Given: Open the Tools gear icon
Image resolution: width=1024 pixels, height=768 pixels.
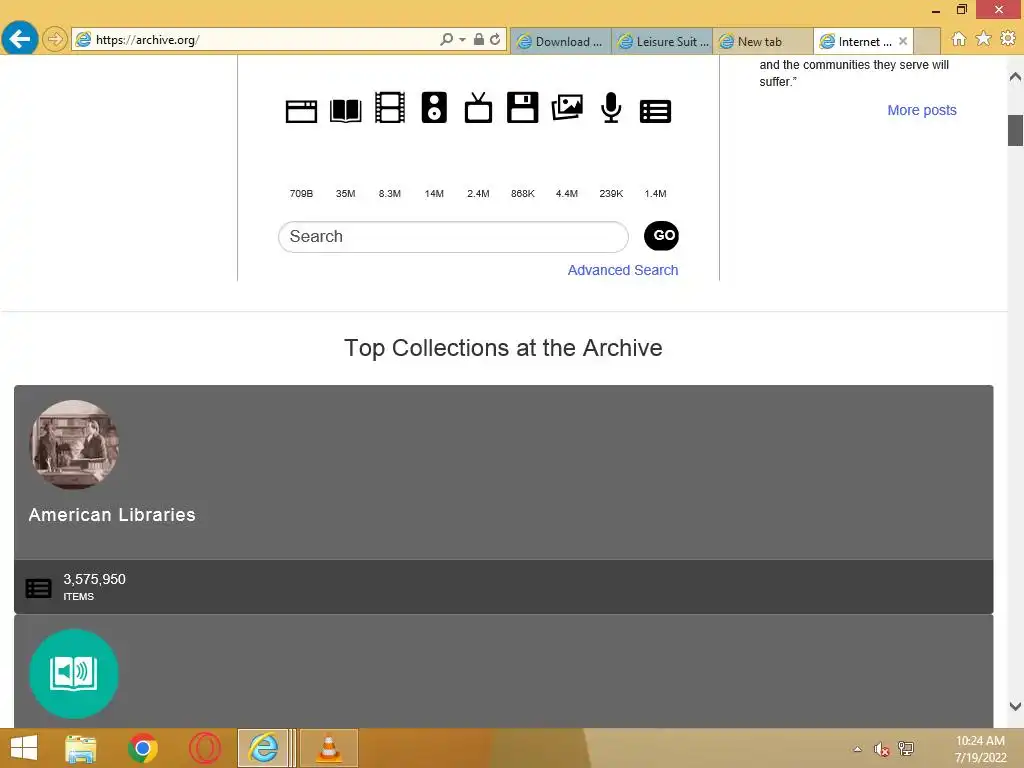Looking at the screenshot, I should coord(1008,39).
